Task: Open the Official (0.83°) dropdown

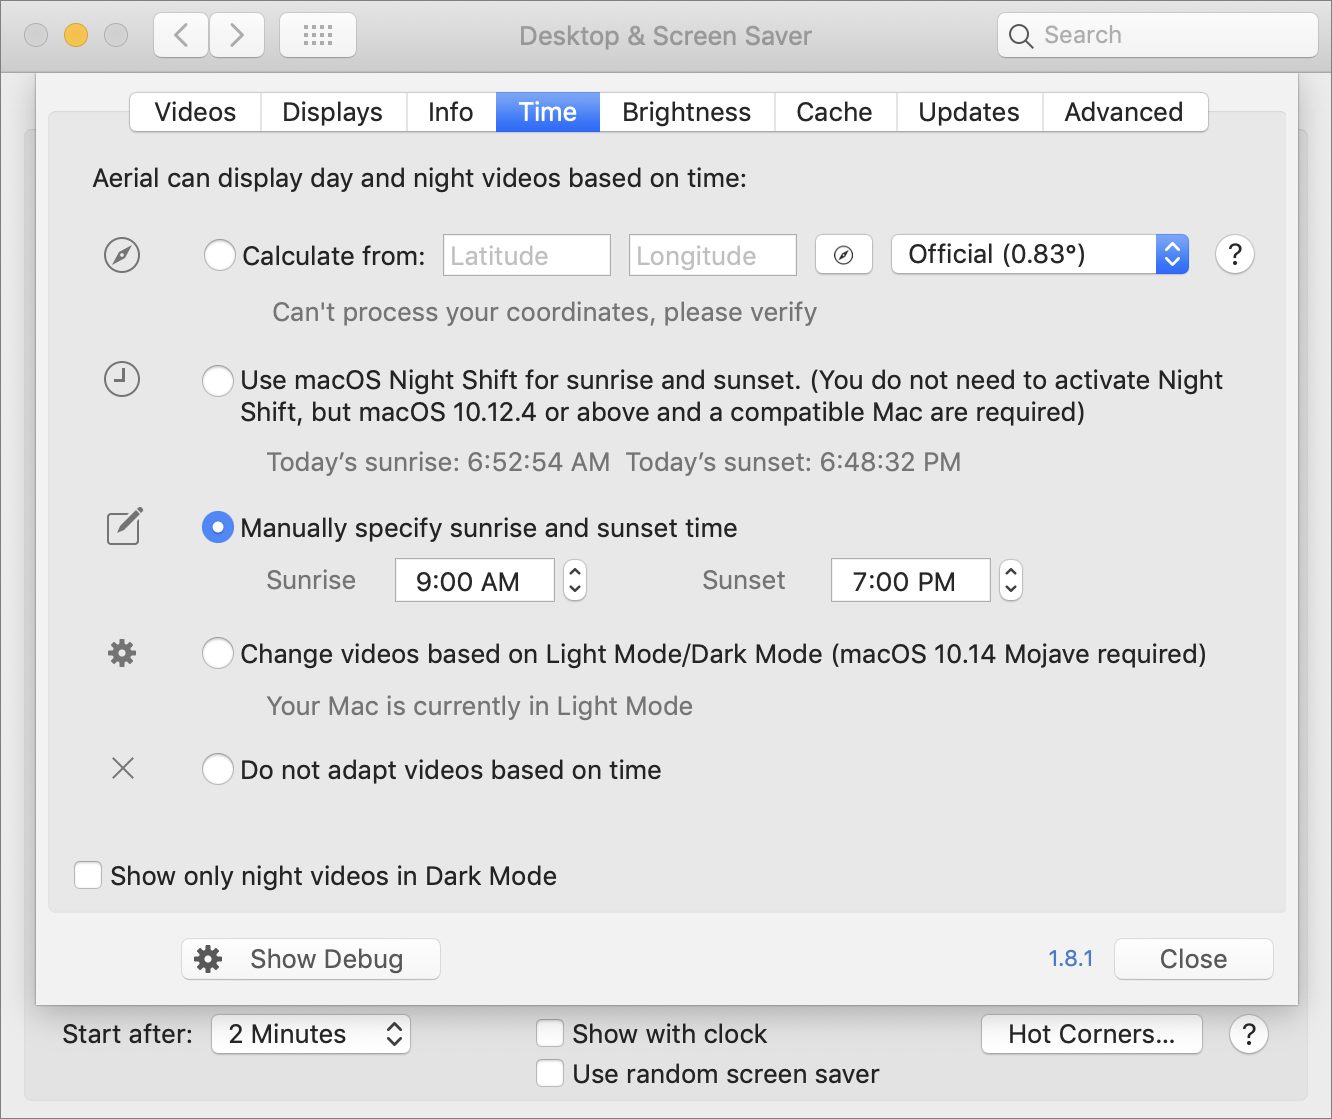Action: click(x=1039, y=254)
